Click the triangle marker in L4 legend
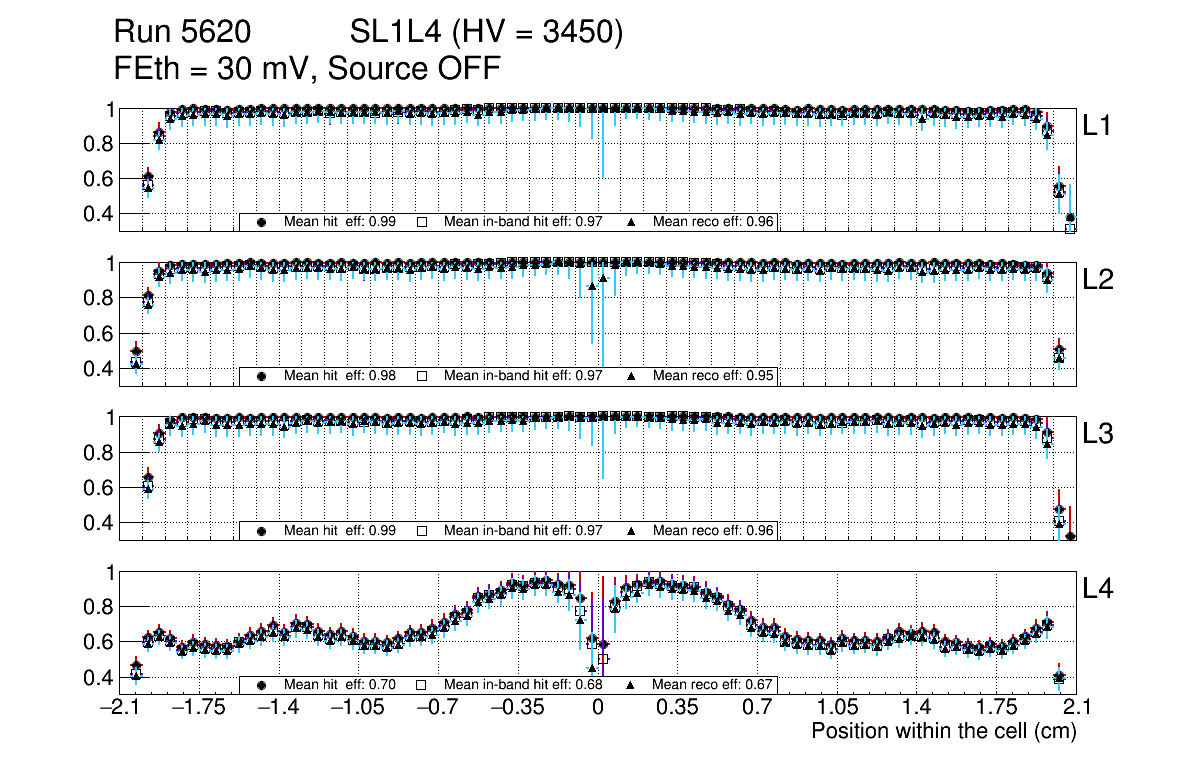Image resolution: width=1196 pixels, height=772 pixels. click(x=632, y=685)
